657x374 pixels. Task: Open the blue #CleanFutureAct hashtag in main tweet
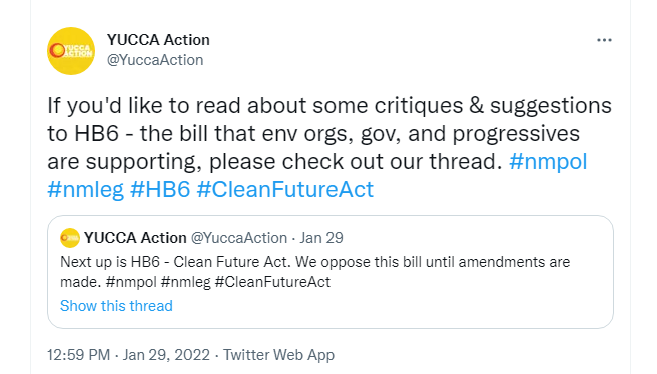click(x=285, y=189)
